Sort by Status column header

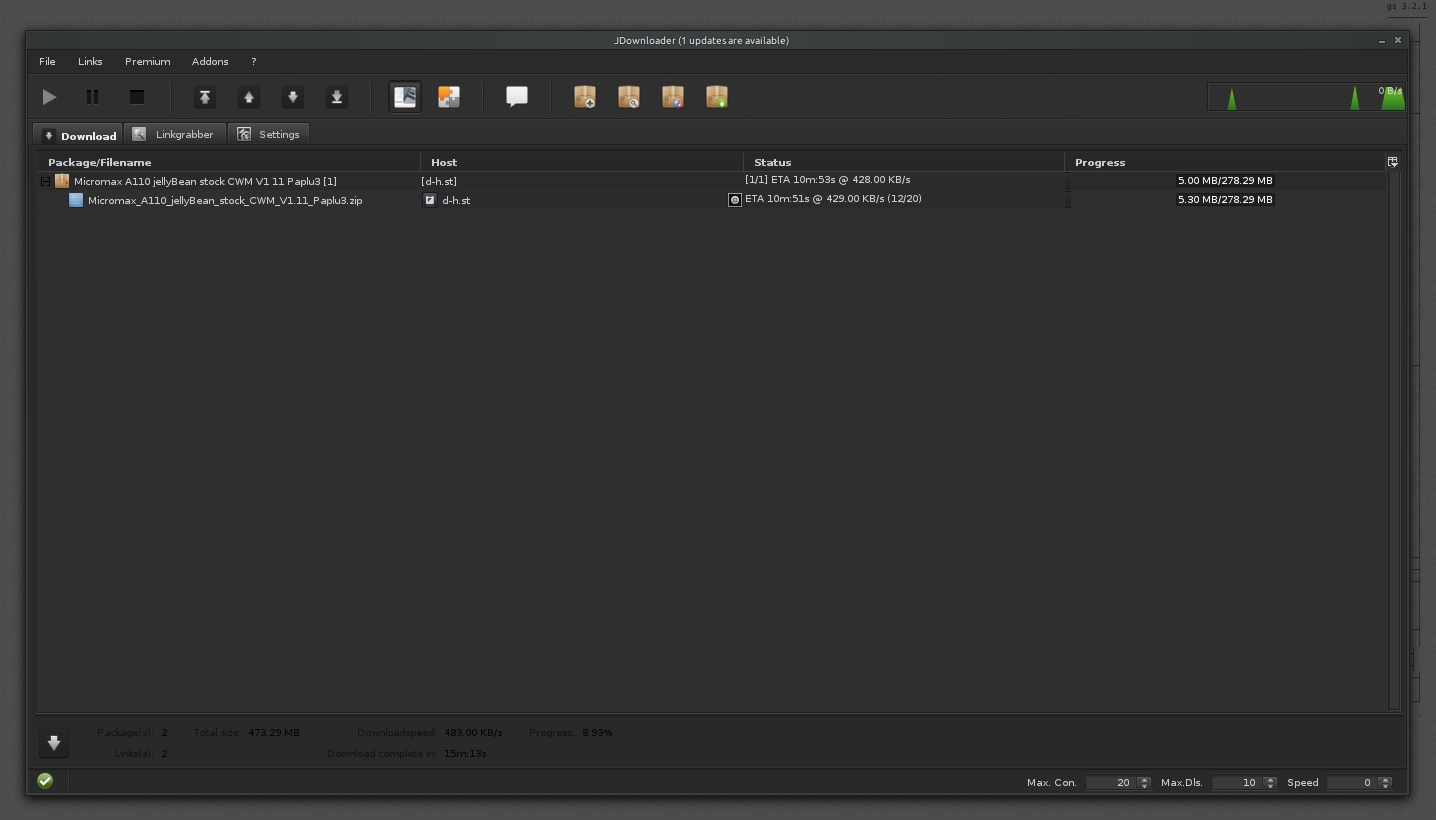904,162
